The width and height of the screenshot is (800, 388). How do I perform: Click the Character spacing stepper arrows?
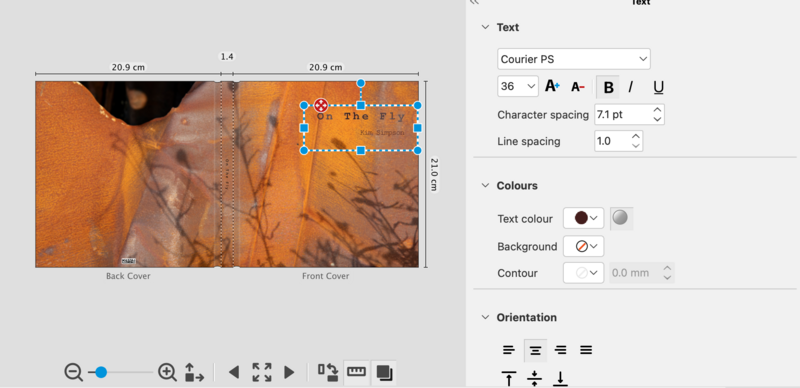pyautogui.click(x=657, y=115)
